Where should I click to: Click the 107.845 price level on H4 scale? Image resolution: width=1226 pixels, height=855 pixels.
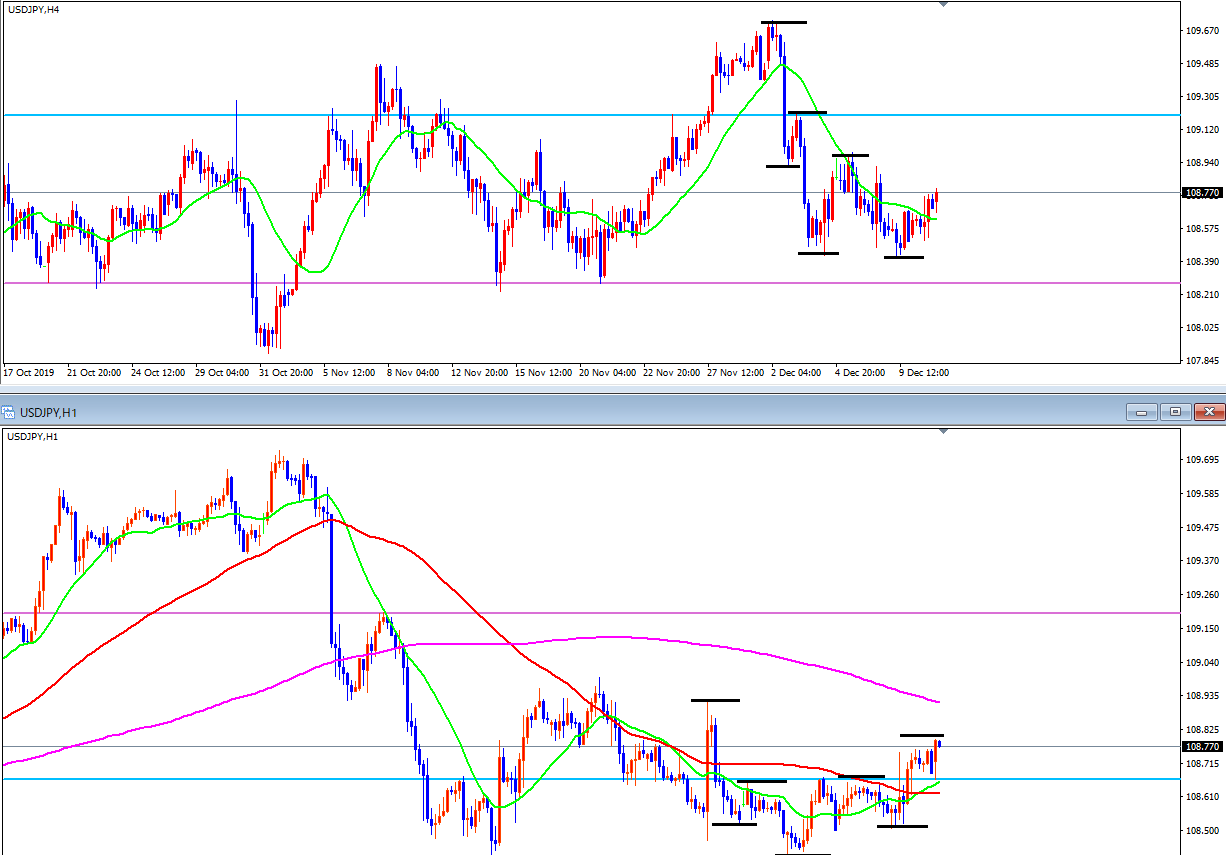click(1201, 361)
